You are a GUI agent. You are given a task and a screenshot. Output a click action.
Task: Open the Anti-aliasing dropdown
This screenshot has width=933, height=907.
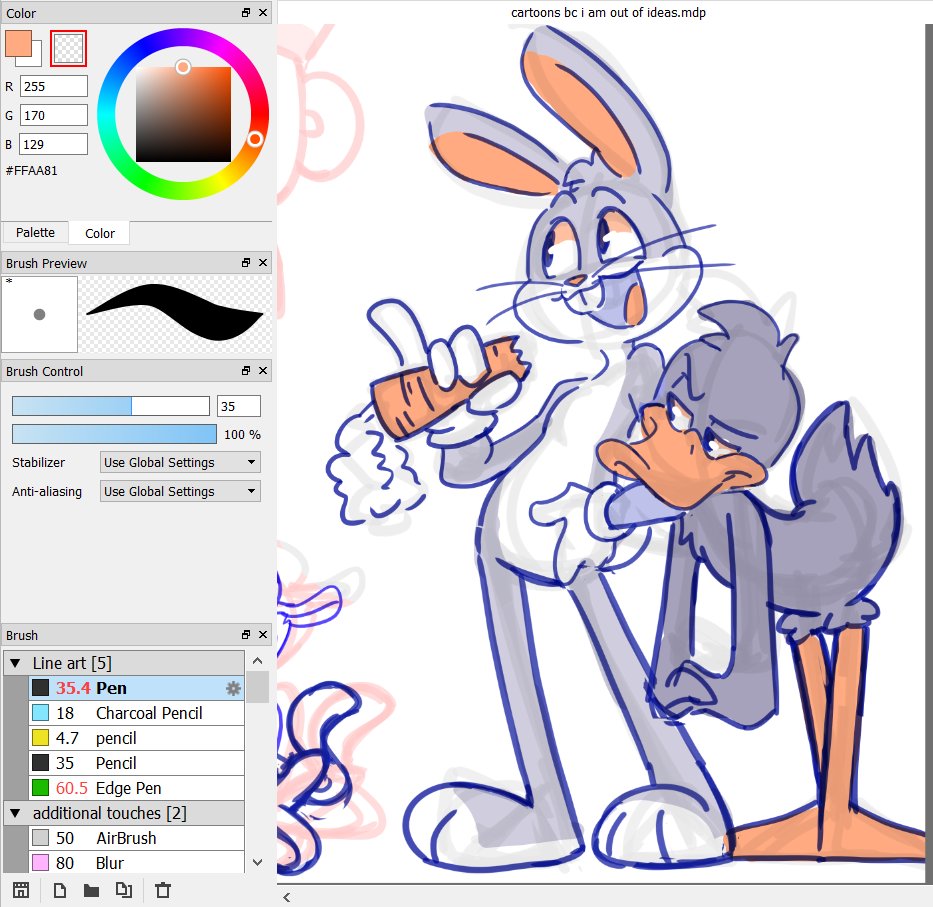(180, 492)
